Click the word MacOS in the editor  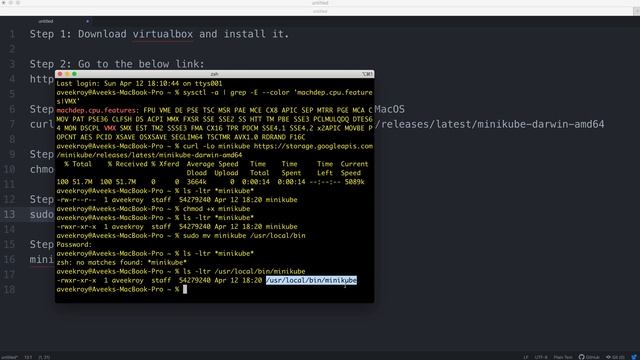click(390, 109)
